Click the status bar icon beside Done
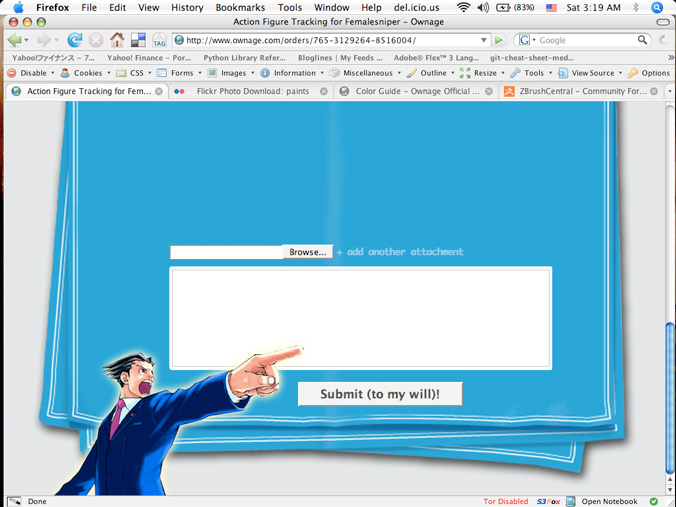This screenshot has height=507, width=676. pyautogui.click(x=14, y=501)
